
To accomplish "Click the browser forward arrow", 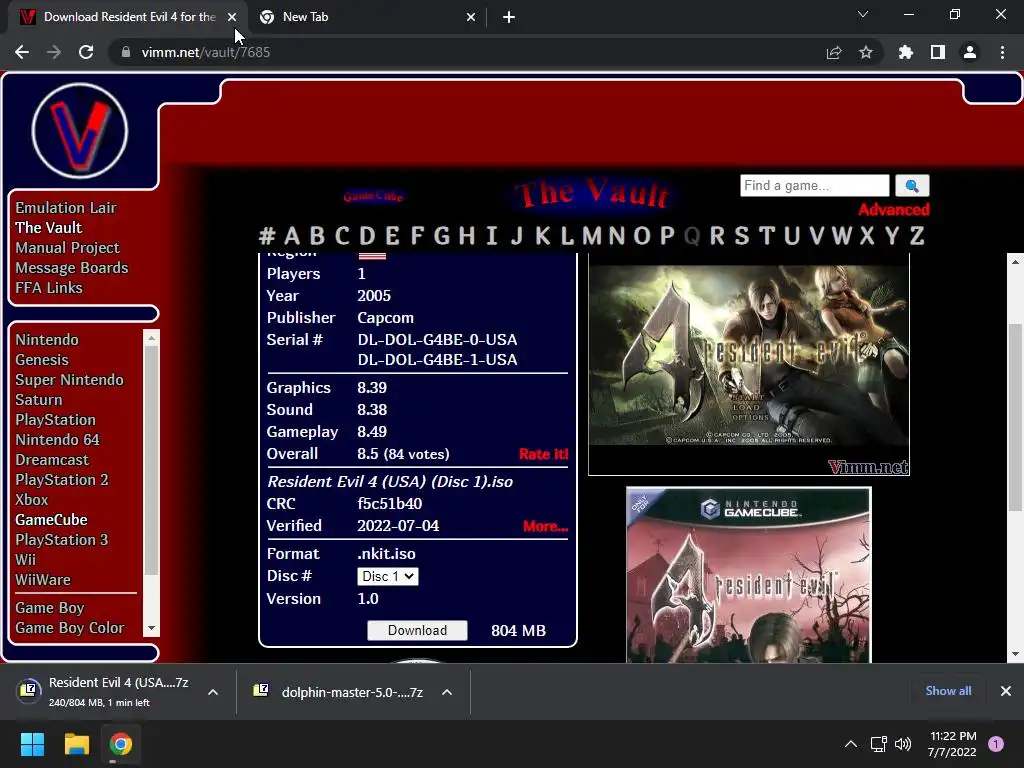I will (x=54, y=52).
